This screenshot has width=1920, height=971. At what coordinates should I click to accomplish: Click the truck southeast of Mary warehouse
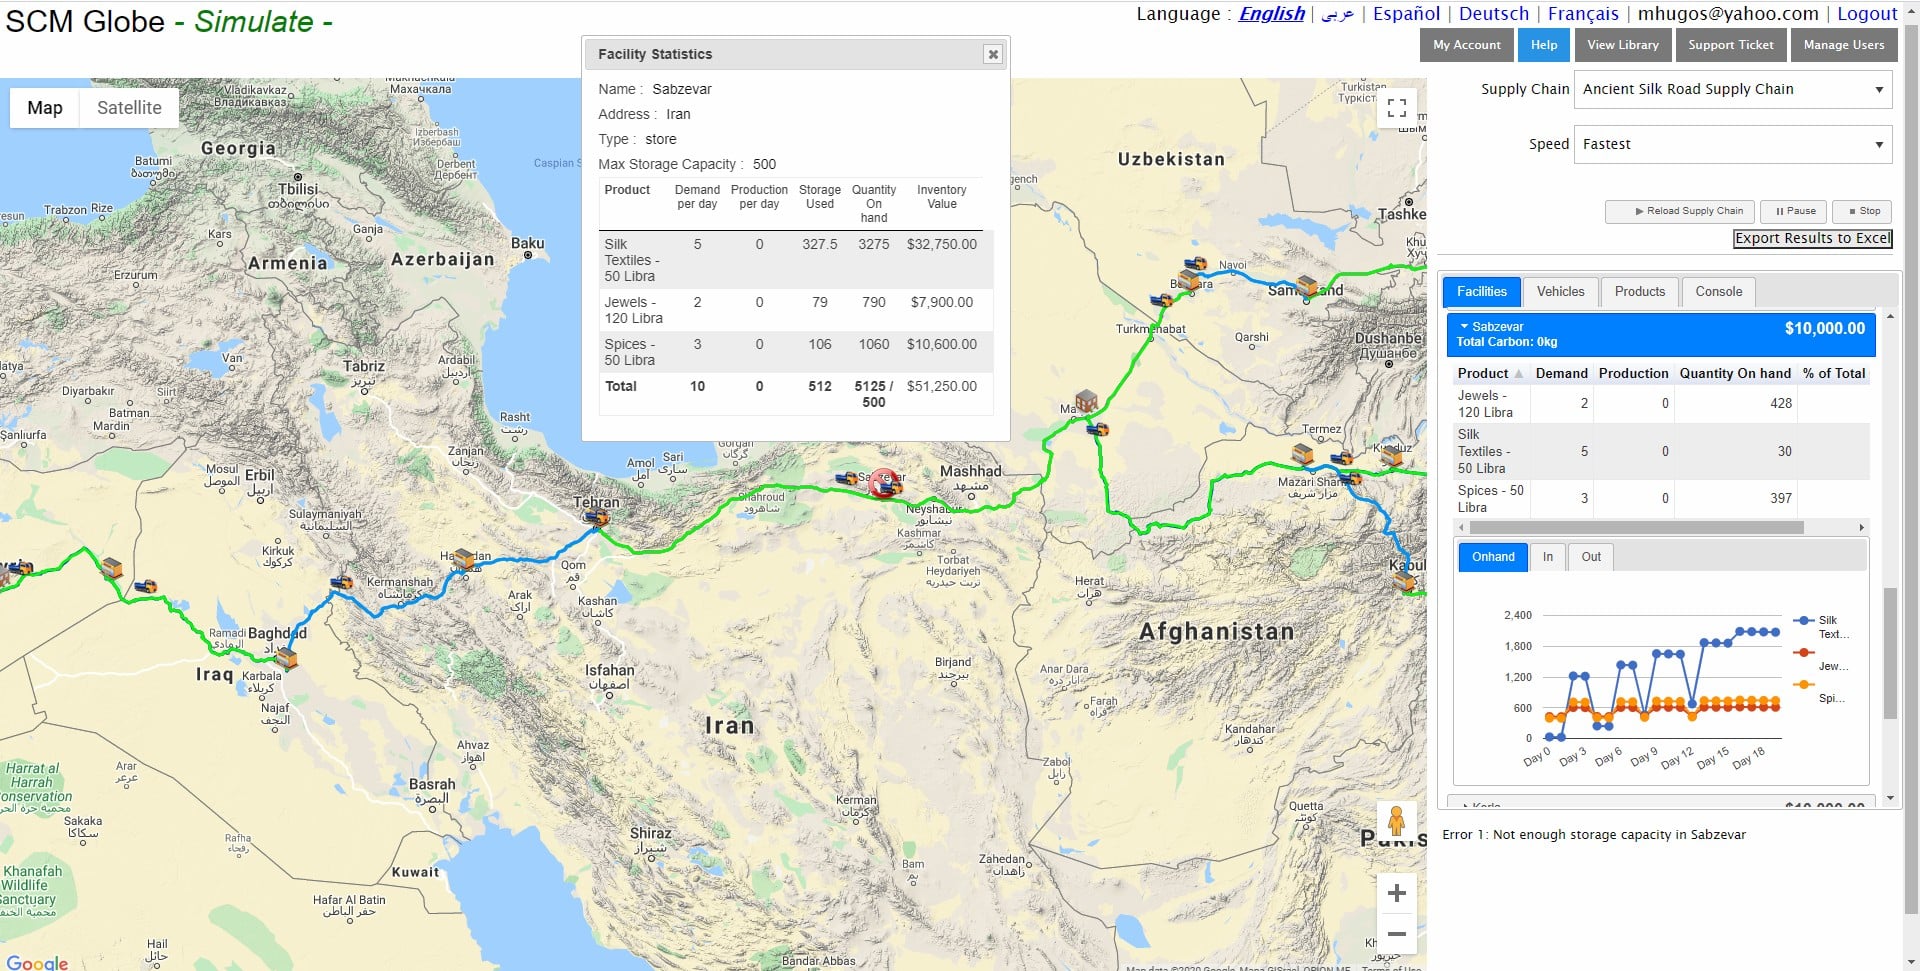1097,429
